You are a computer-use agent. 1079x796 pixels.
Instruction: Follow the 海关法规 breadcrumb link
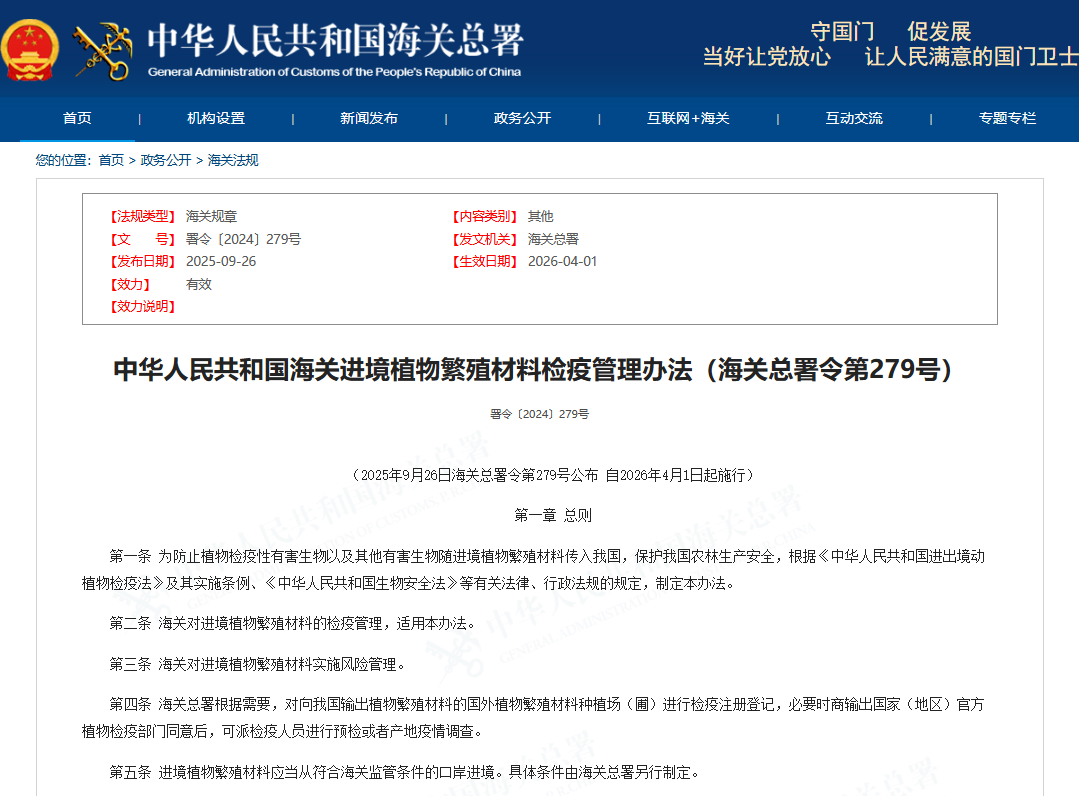(x=233, y=160)
